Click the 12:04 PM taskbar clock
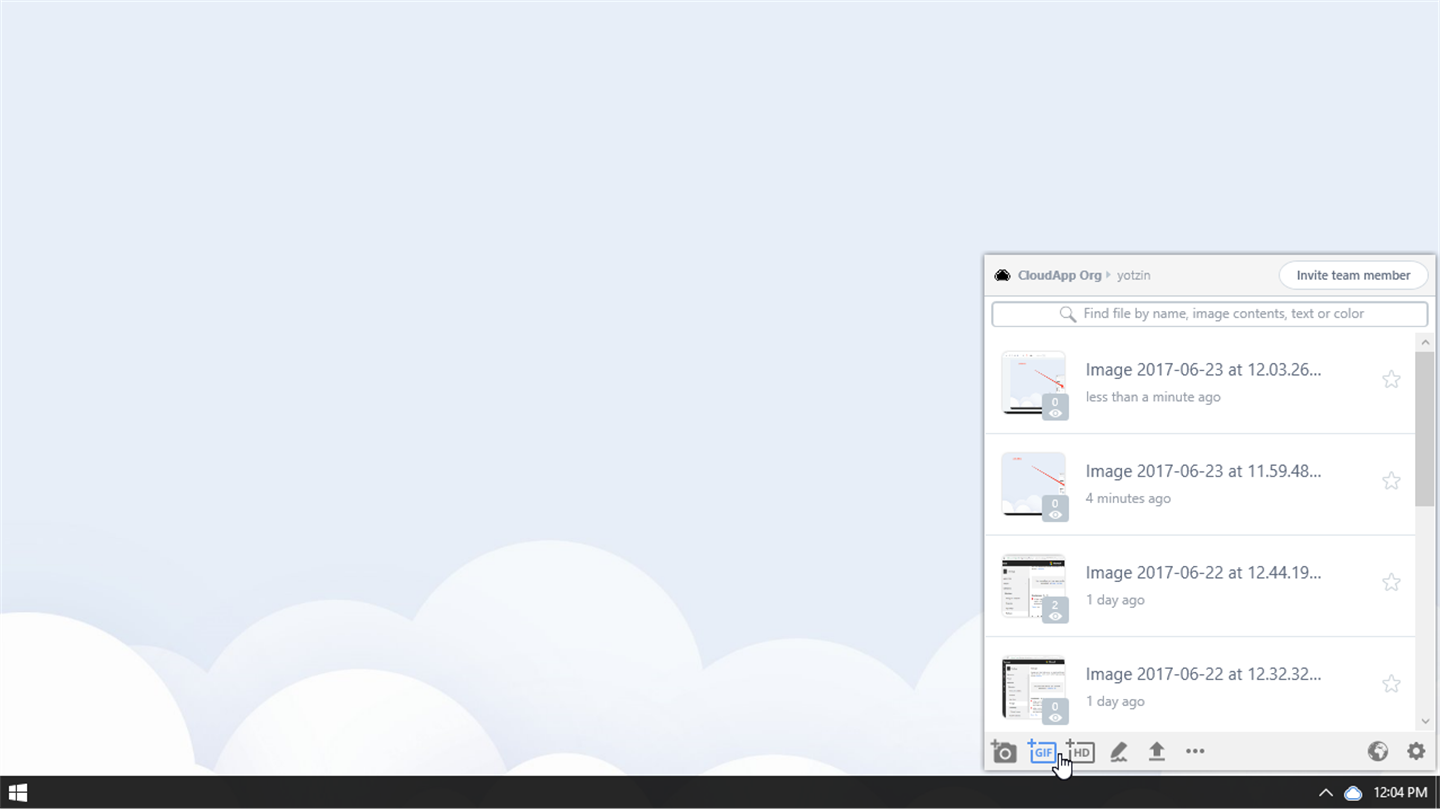The image size is (1440, 809). pos(1400,793)
